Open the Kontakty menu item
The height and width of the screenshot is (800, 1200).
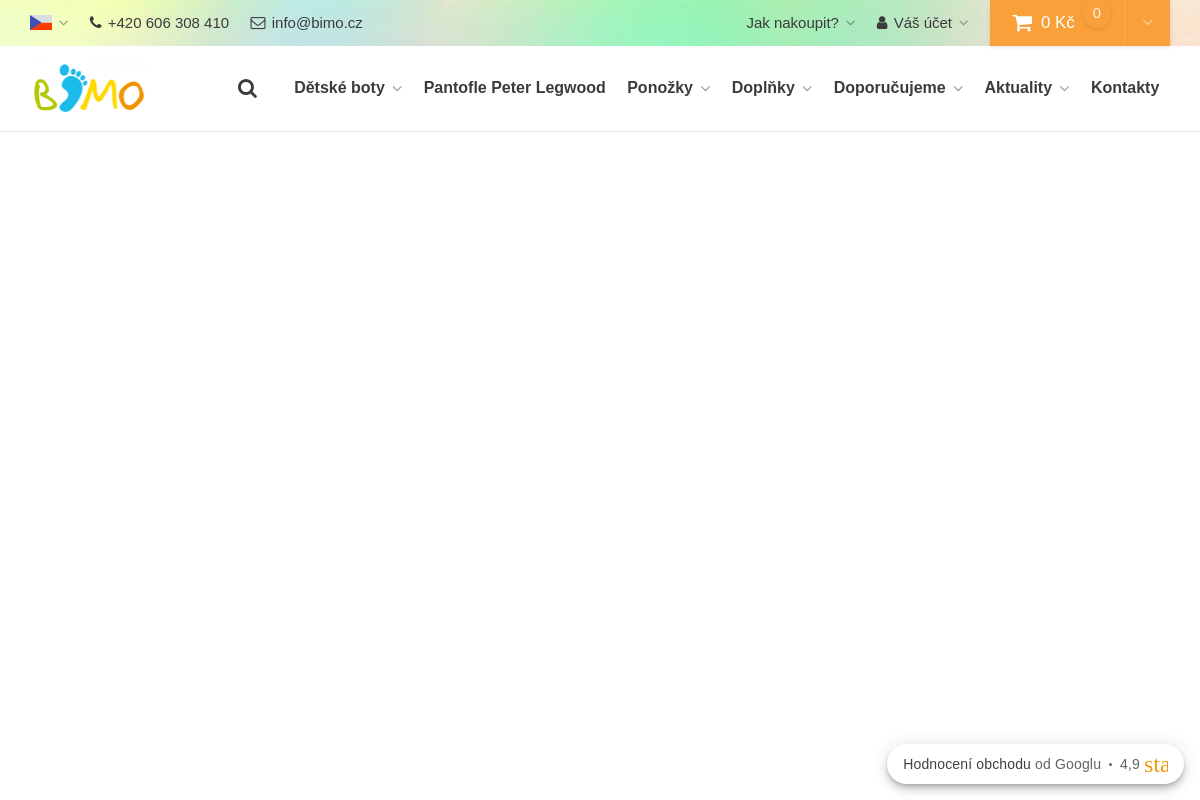[1124, 88]
